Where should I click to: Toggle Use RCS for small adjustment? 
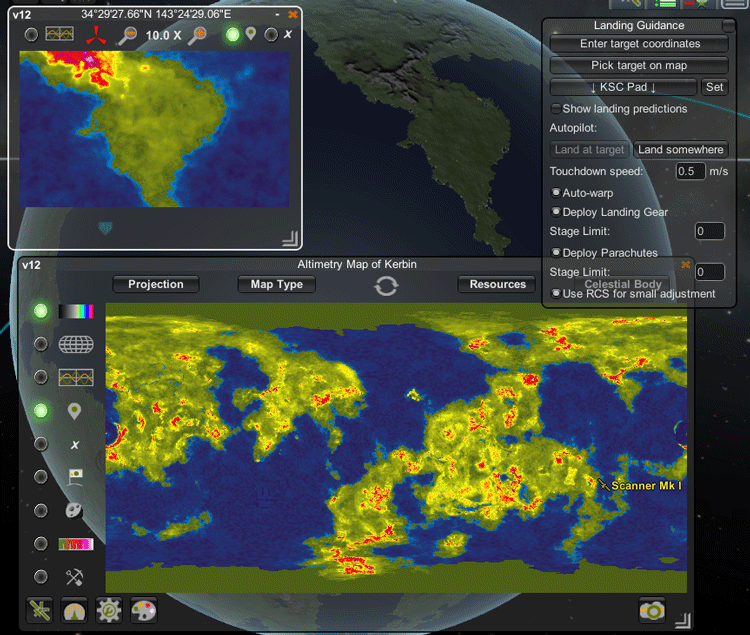coord(555,293)
